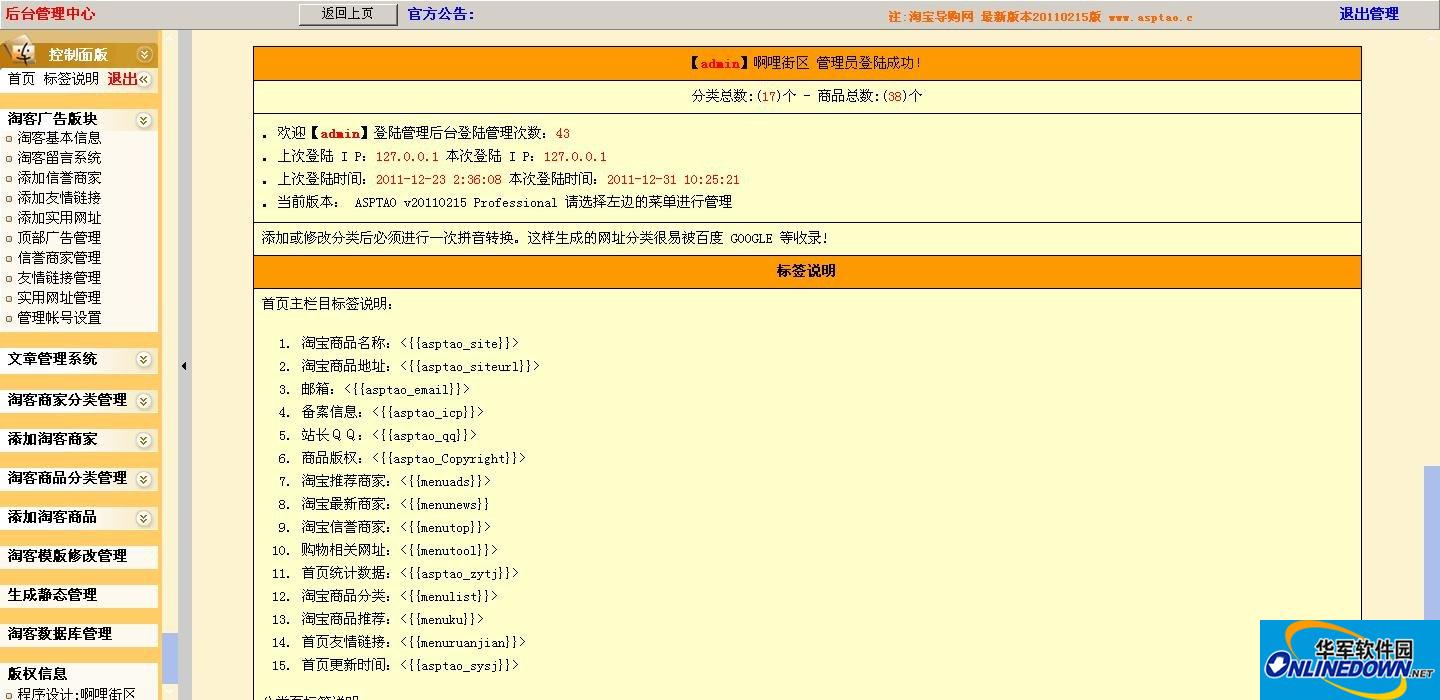Click 退出管理 at the top right
The height and width of the screenshot is (700, 1440).
point(1369,14)
